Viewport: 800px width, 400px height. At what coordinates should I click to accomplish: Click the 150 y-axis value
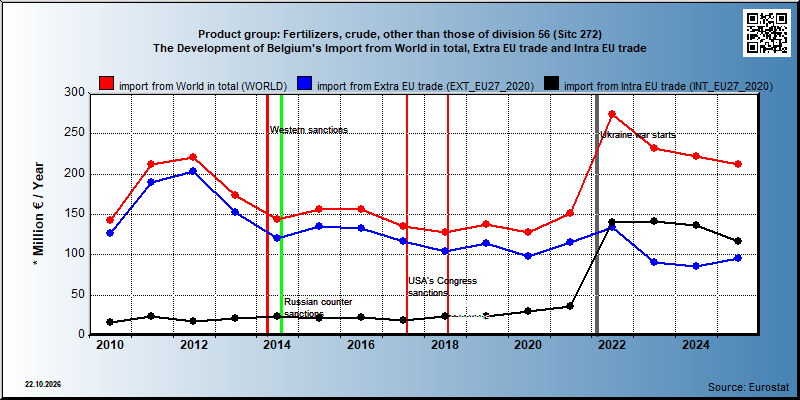click(x=74, y=214)
